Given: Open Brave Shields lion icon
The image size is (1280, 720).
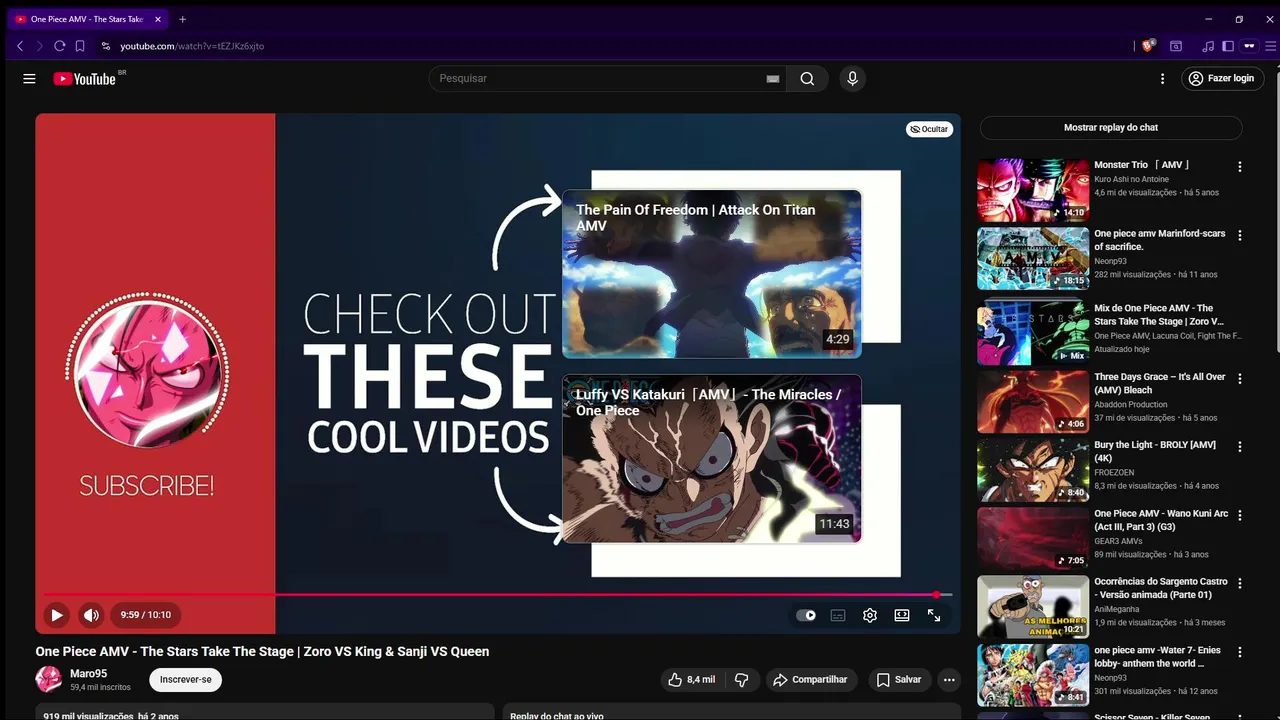Looking at the screenshot, I should (x=1149, y=45).
